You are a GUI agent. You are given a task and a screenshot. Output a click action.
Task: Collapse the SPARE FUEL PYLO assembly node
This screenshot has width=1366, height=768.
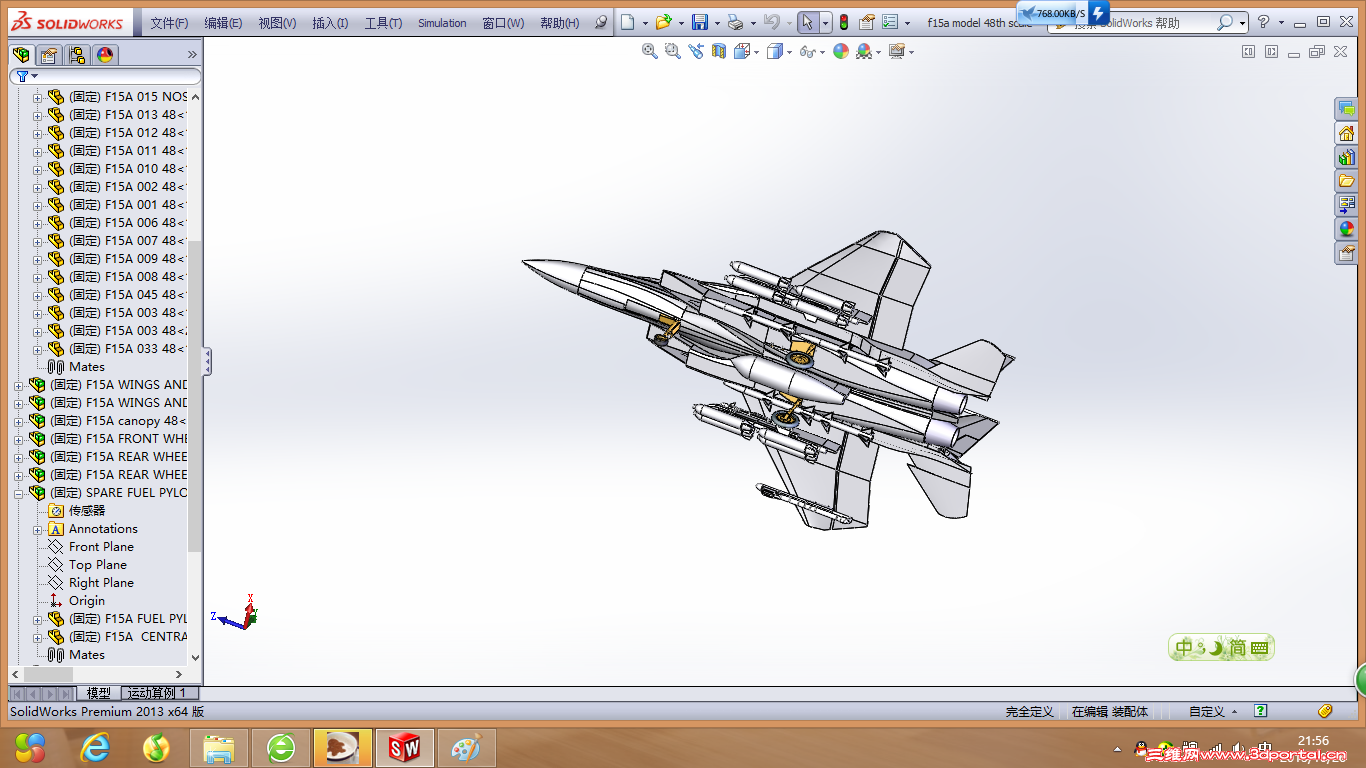tap(19, 493)
